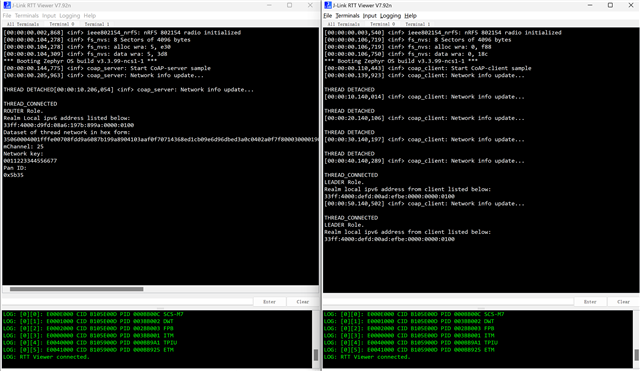The image size is (640, 371).
Task: Open File menu in right RTT Viewer
Action: (x=328, y=16)
